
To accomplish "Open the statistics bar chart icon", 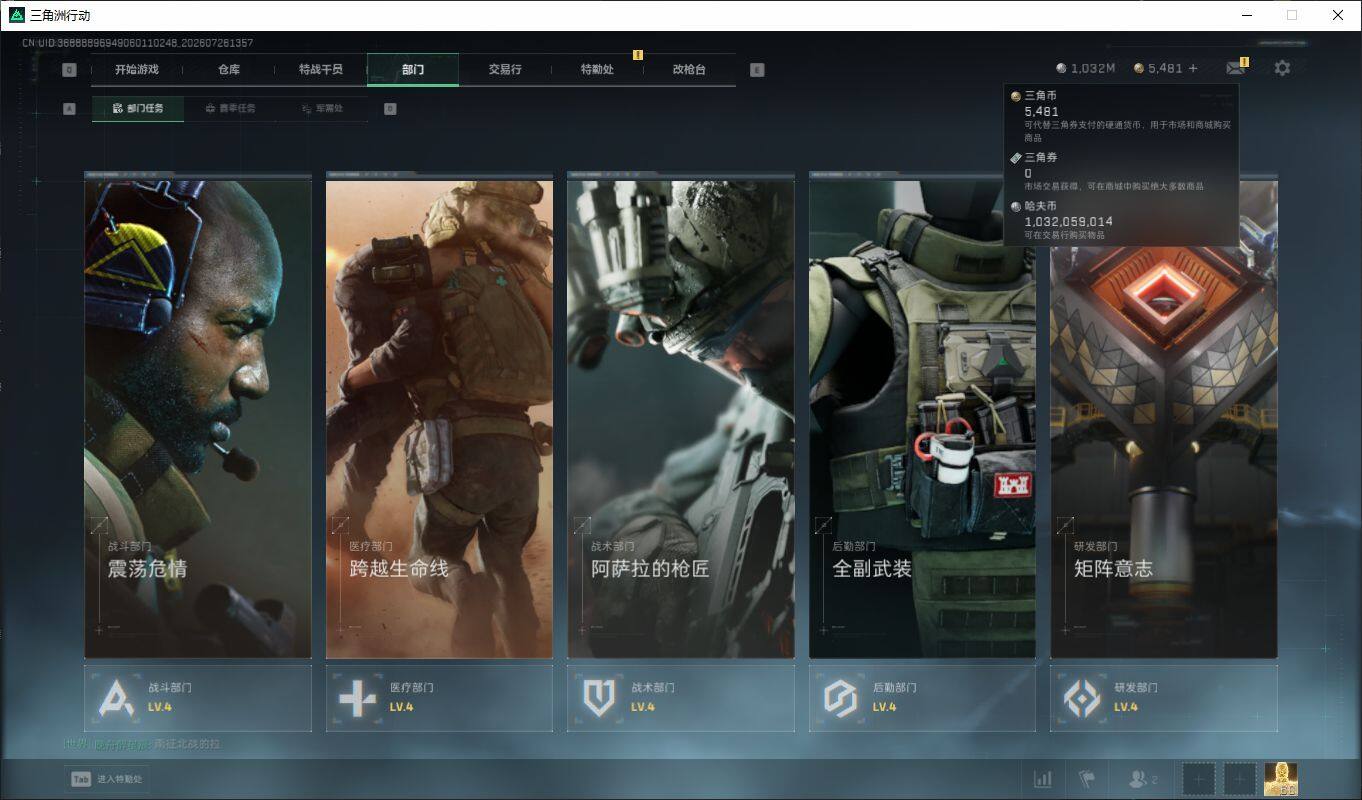I will tap(1042, 779).
